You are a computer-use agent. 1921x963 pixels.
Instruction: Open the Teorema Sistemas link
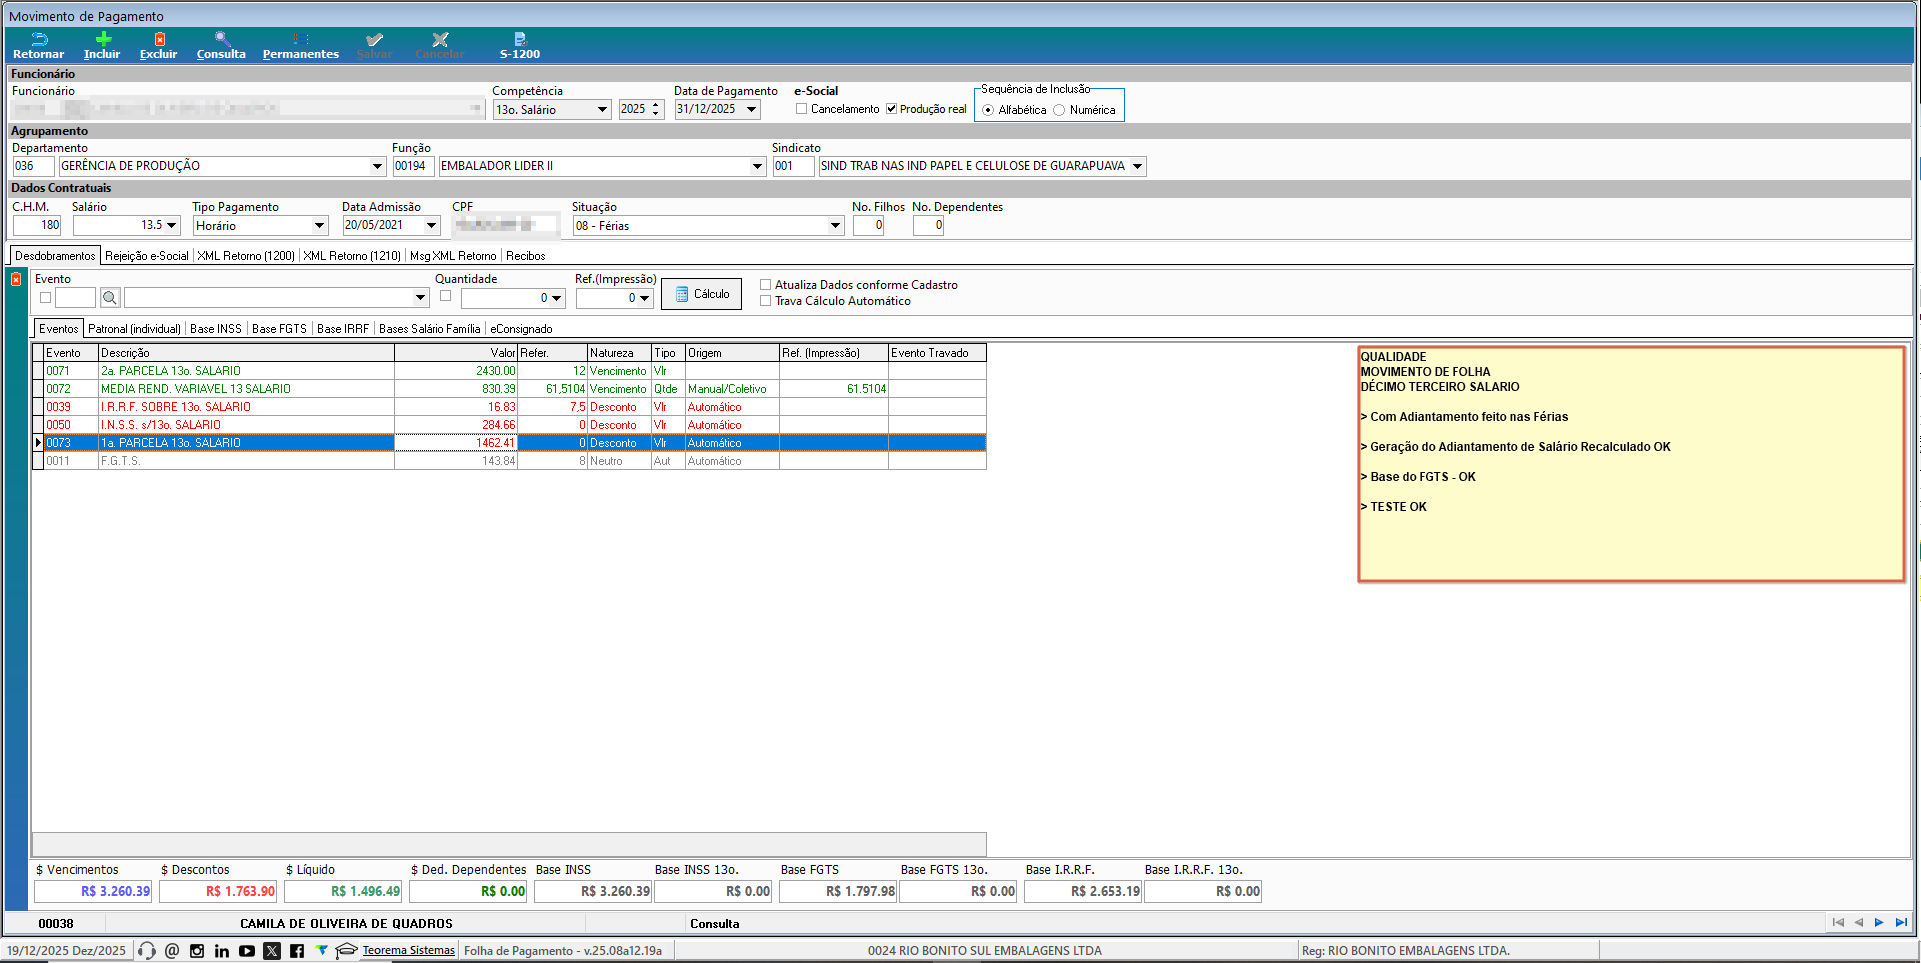pyautogui.click(x=408, y=951)
